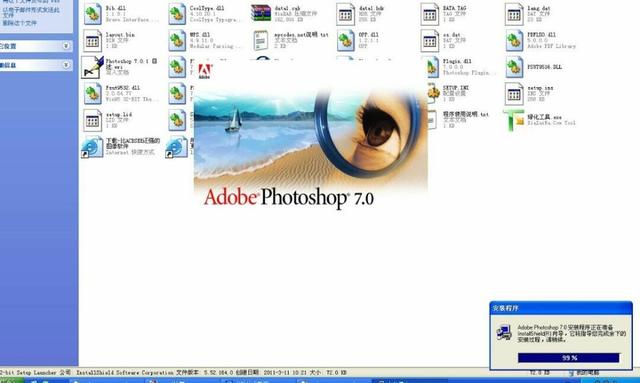The height and width of the screenshot is (383, 640).
Task: Click the Adobe logo on the splash screen
Action: tap(204, 71)
